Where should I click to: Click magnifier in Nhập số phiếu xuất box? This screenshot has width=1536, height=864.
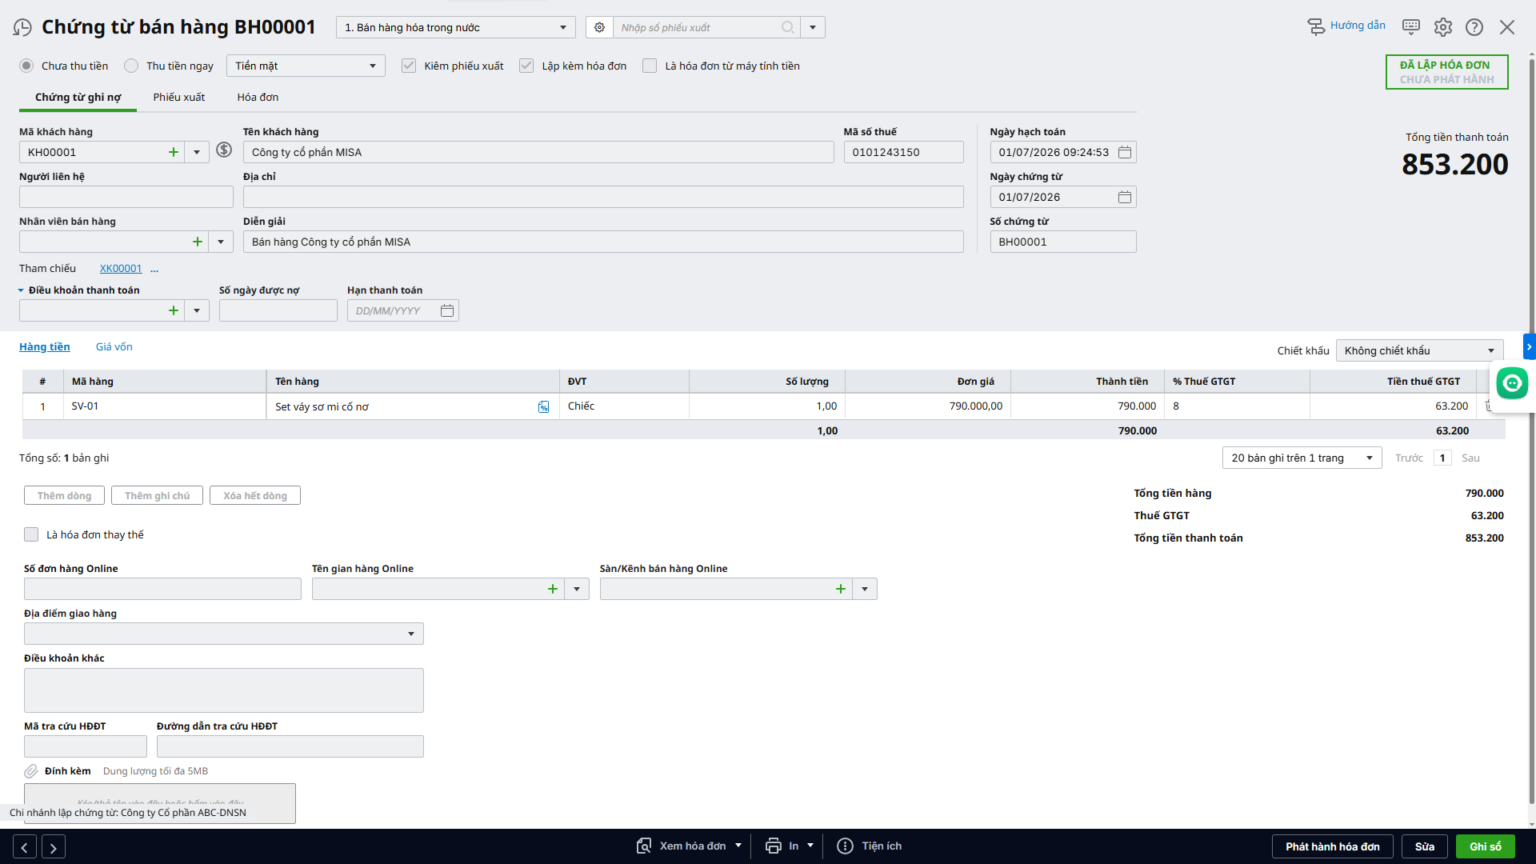(788, 28)
